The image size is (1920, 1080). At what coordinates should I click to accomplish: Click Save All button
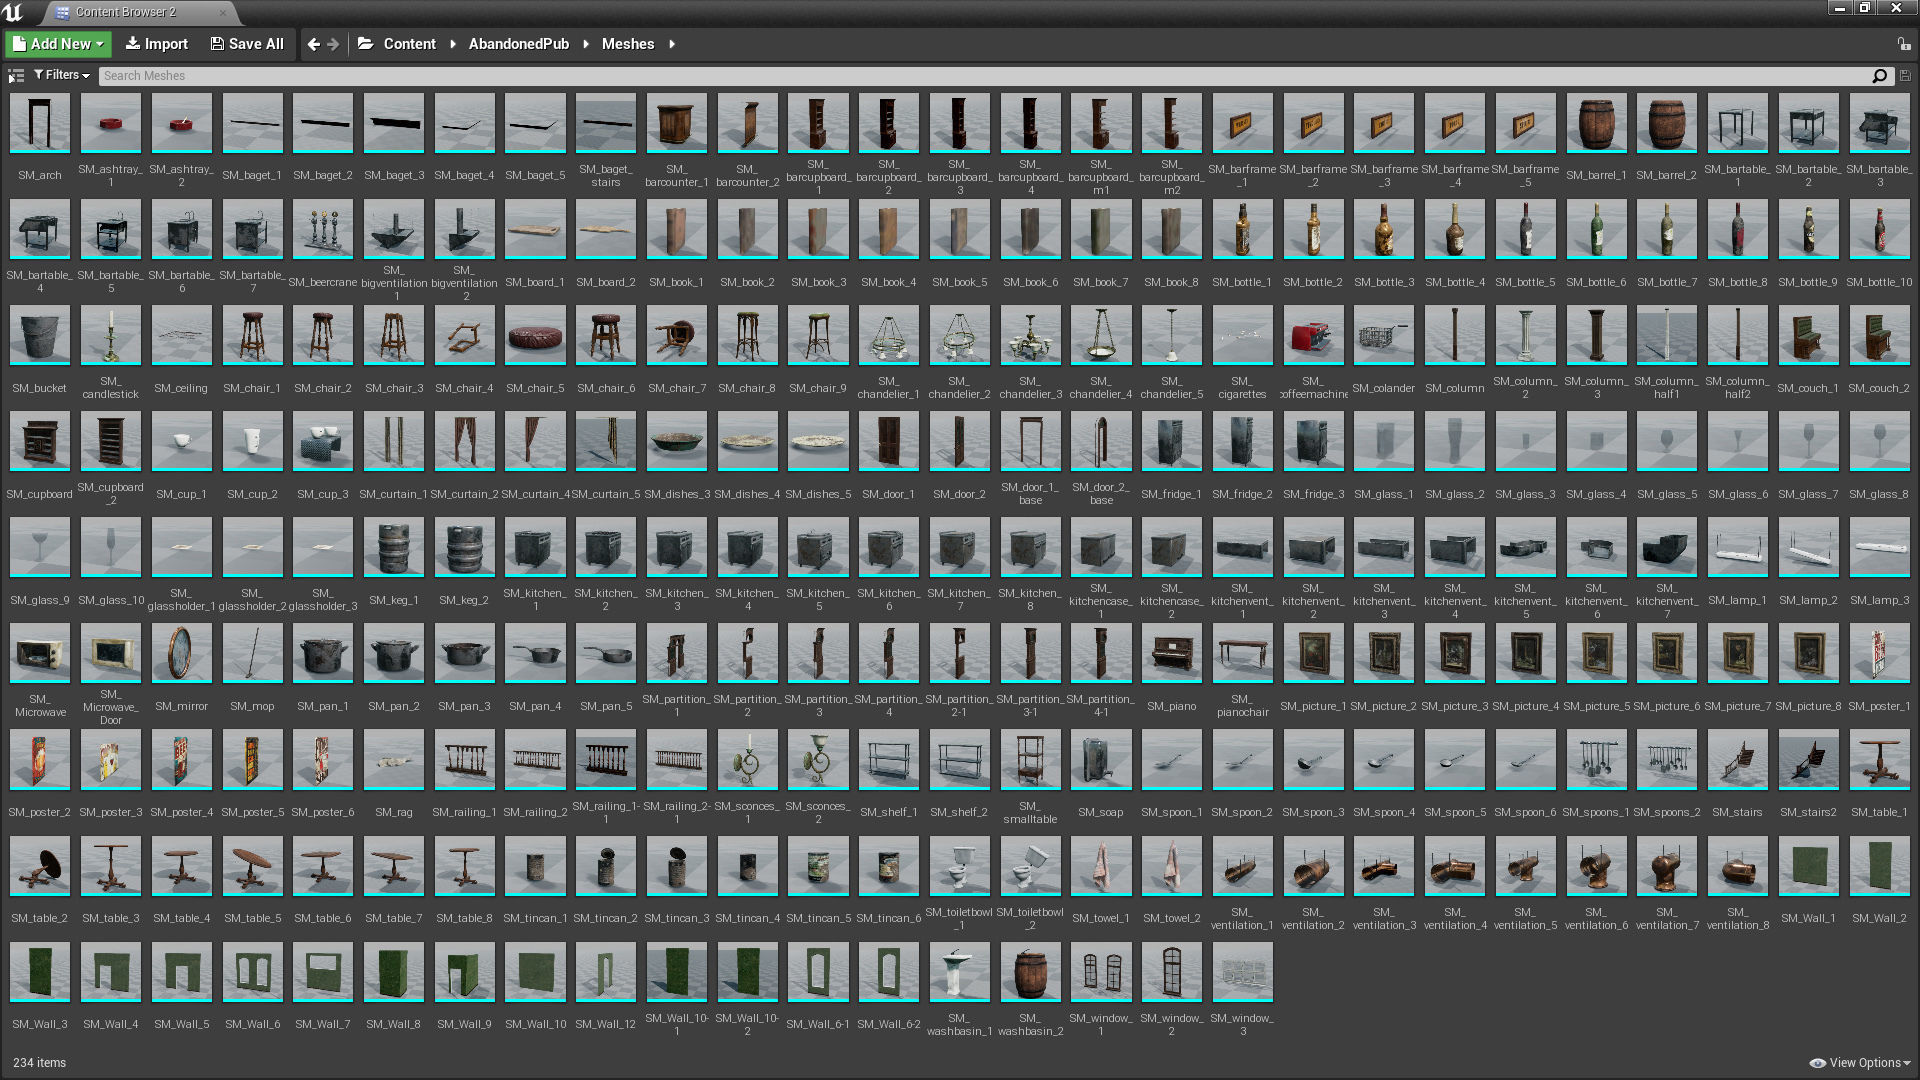coord(247,44)
